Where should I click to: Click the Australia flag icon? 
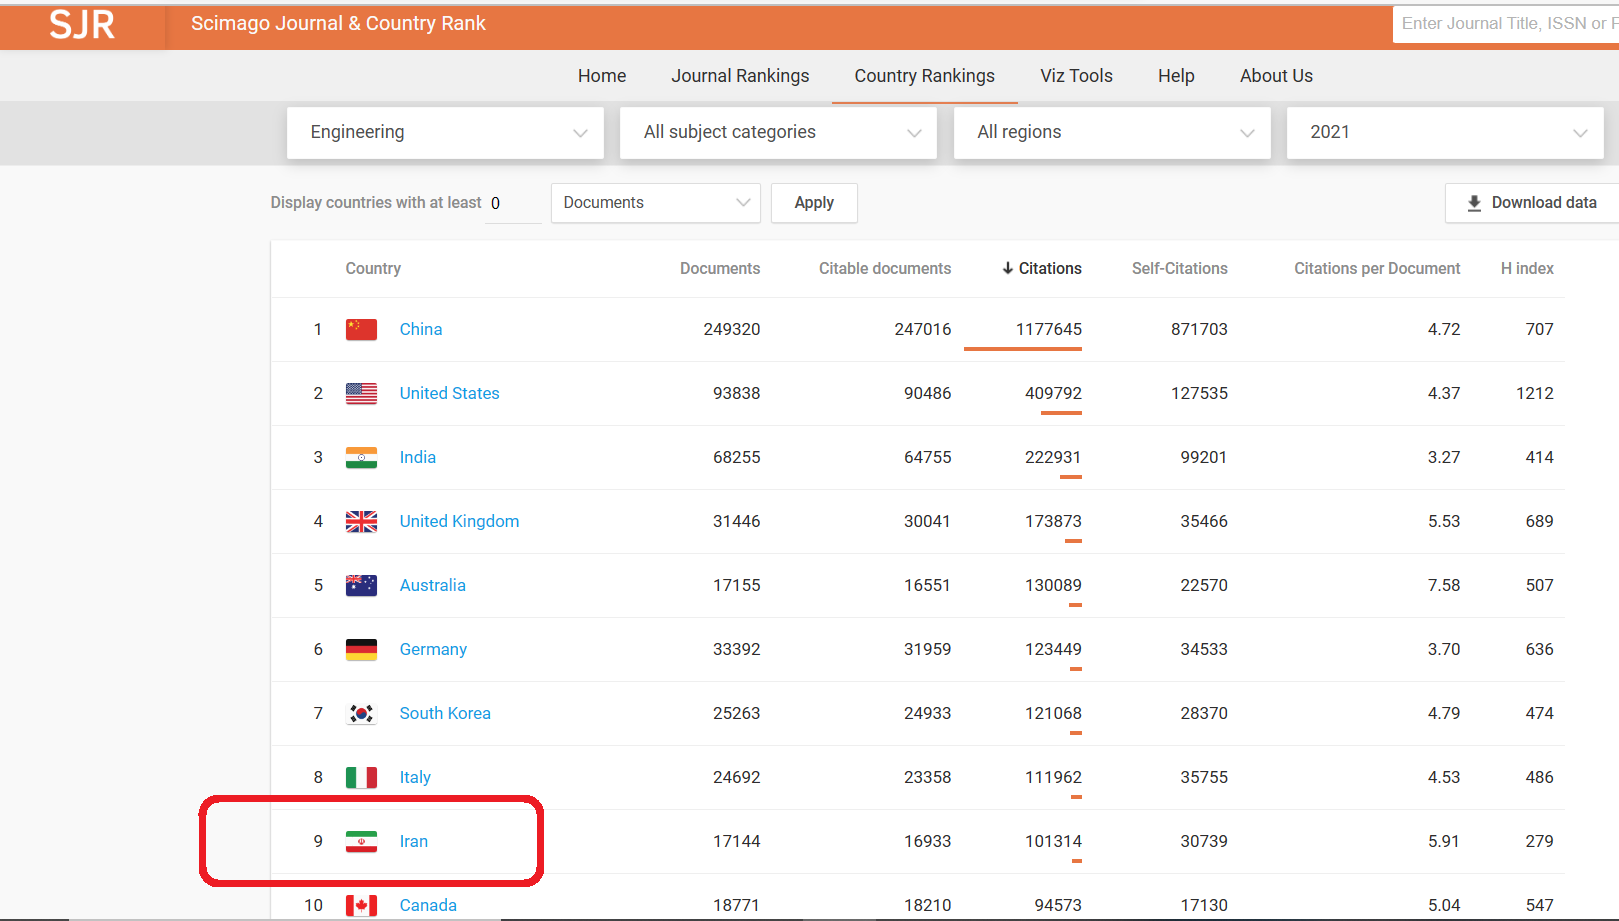pyautogui.click(x=361, y=585)
